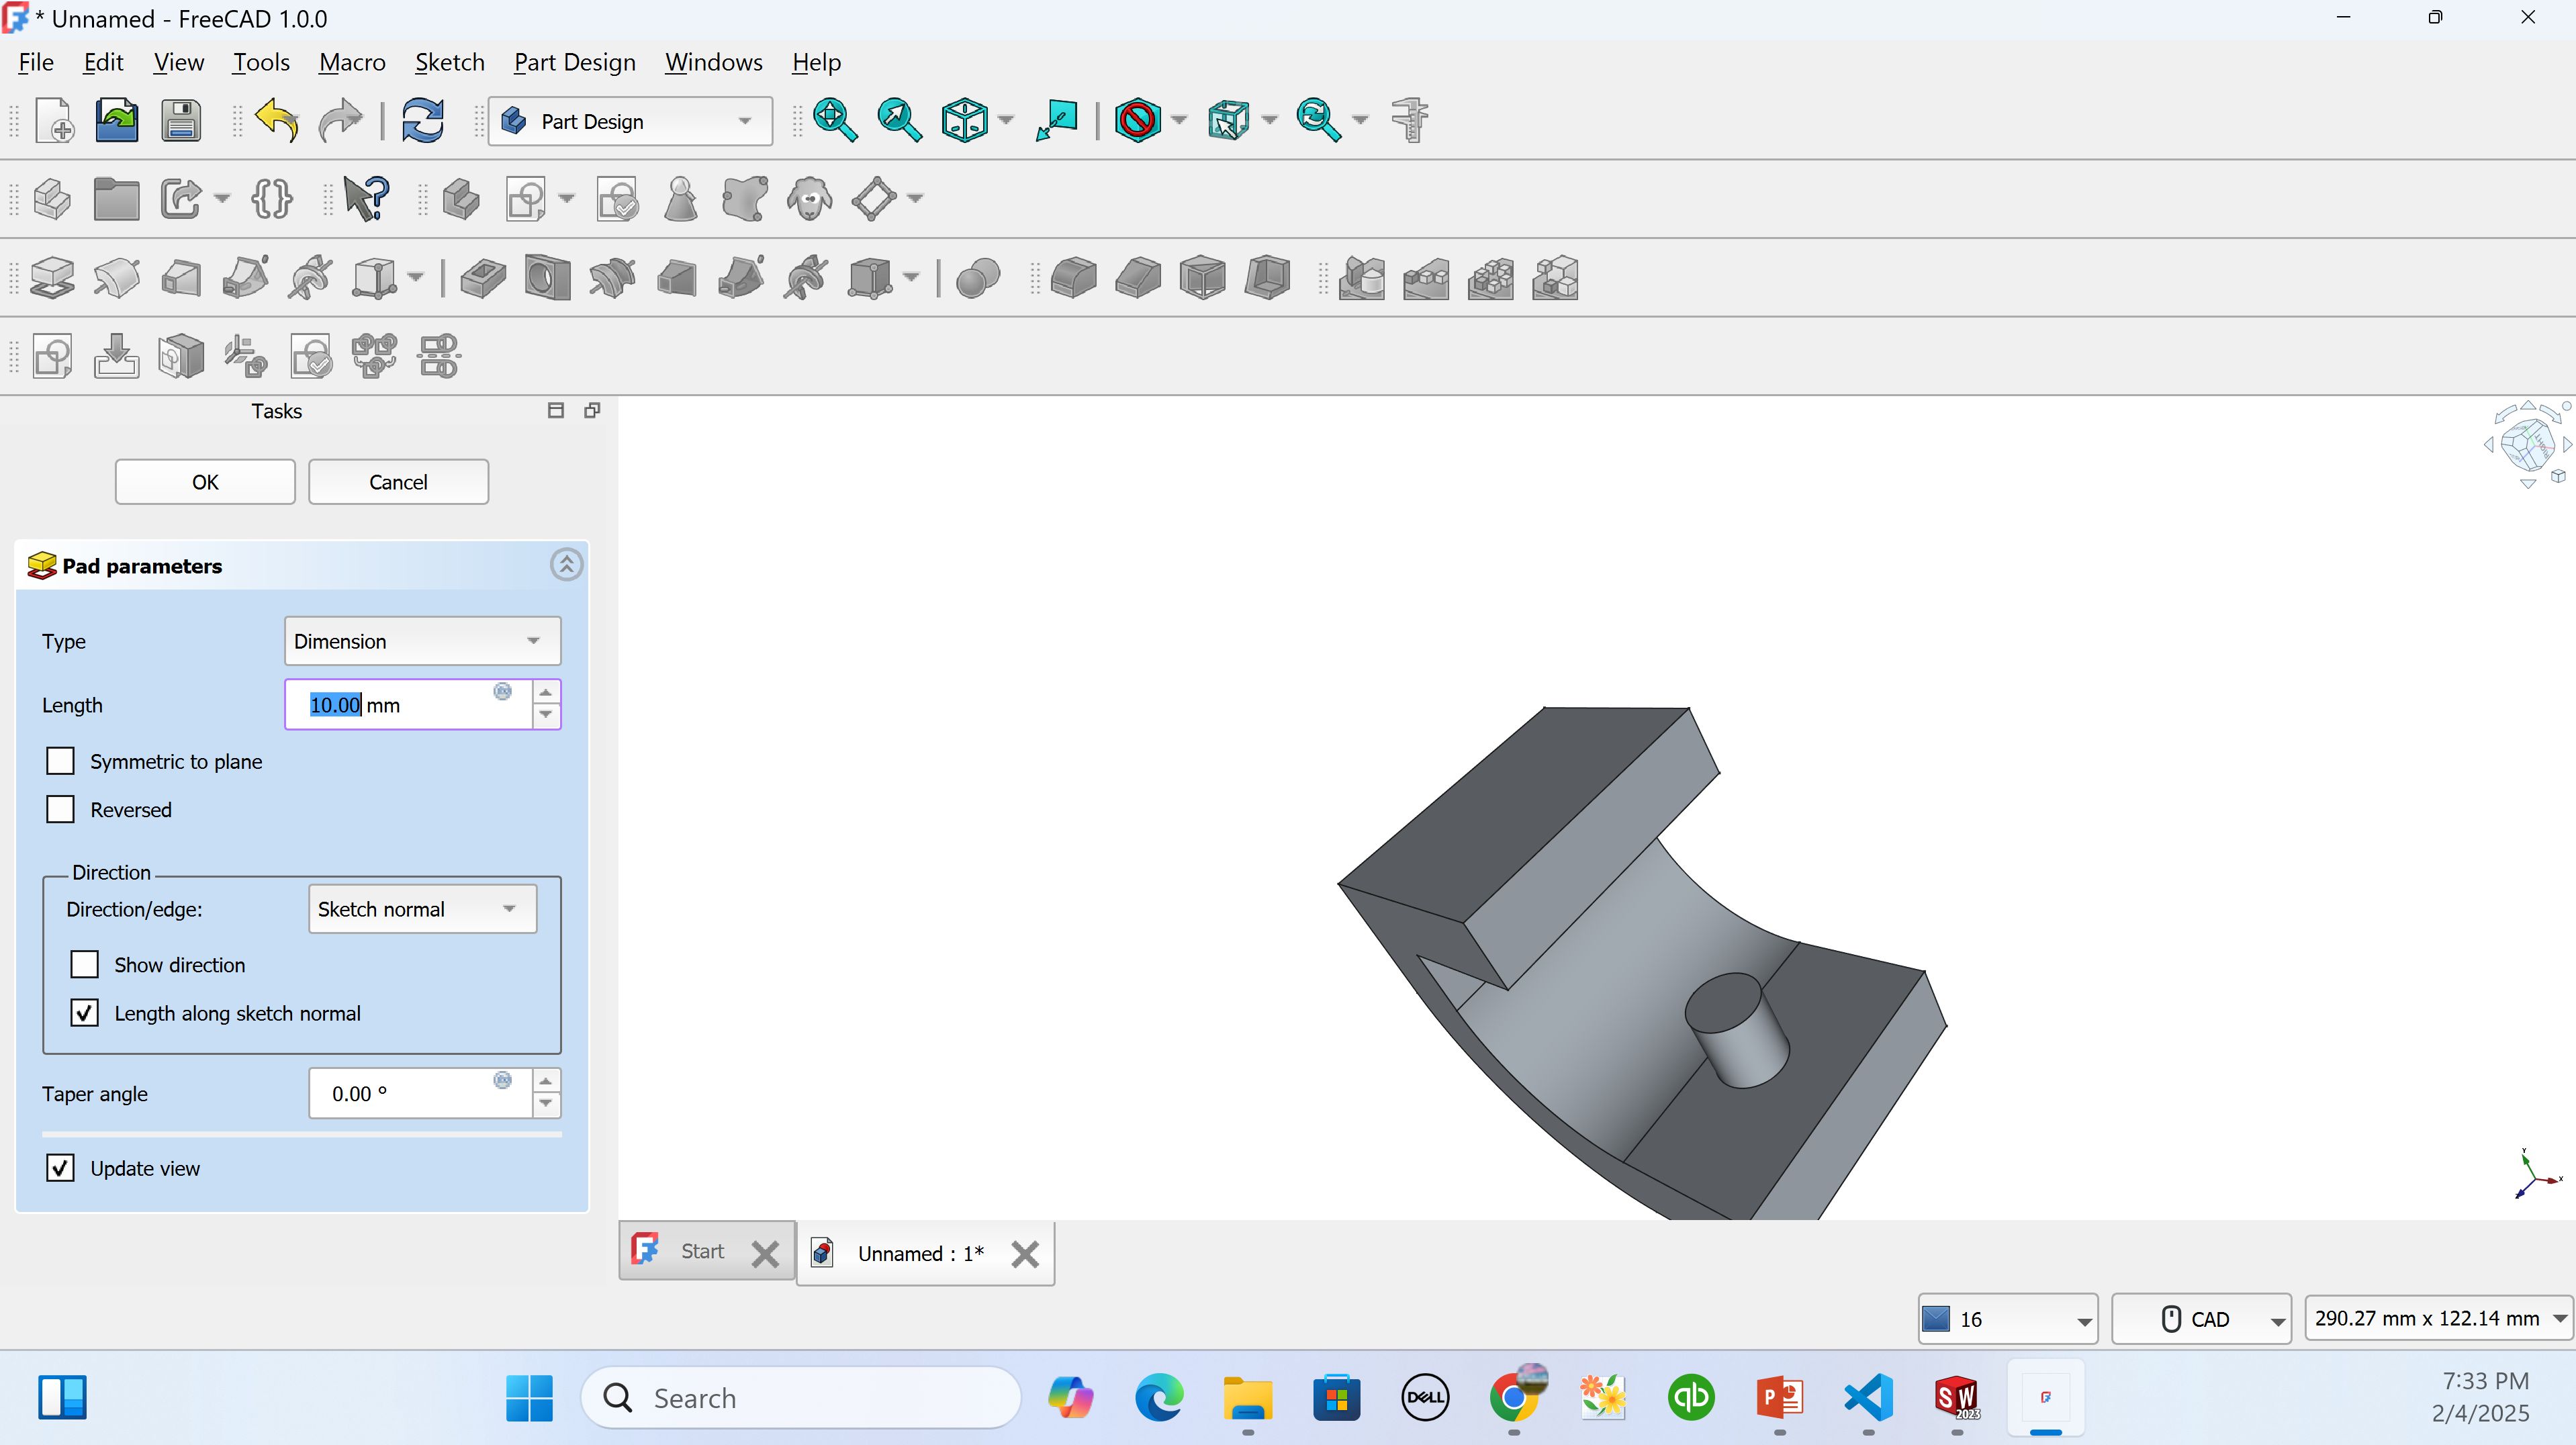
Task: Select the Hole tool icon
Action: click(547, 278)
